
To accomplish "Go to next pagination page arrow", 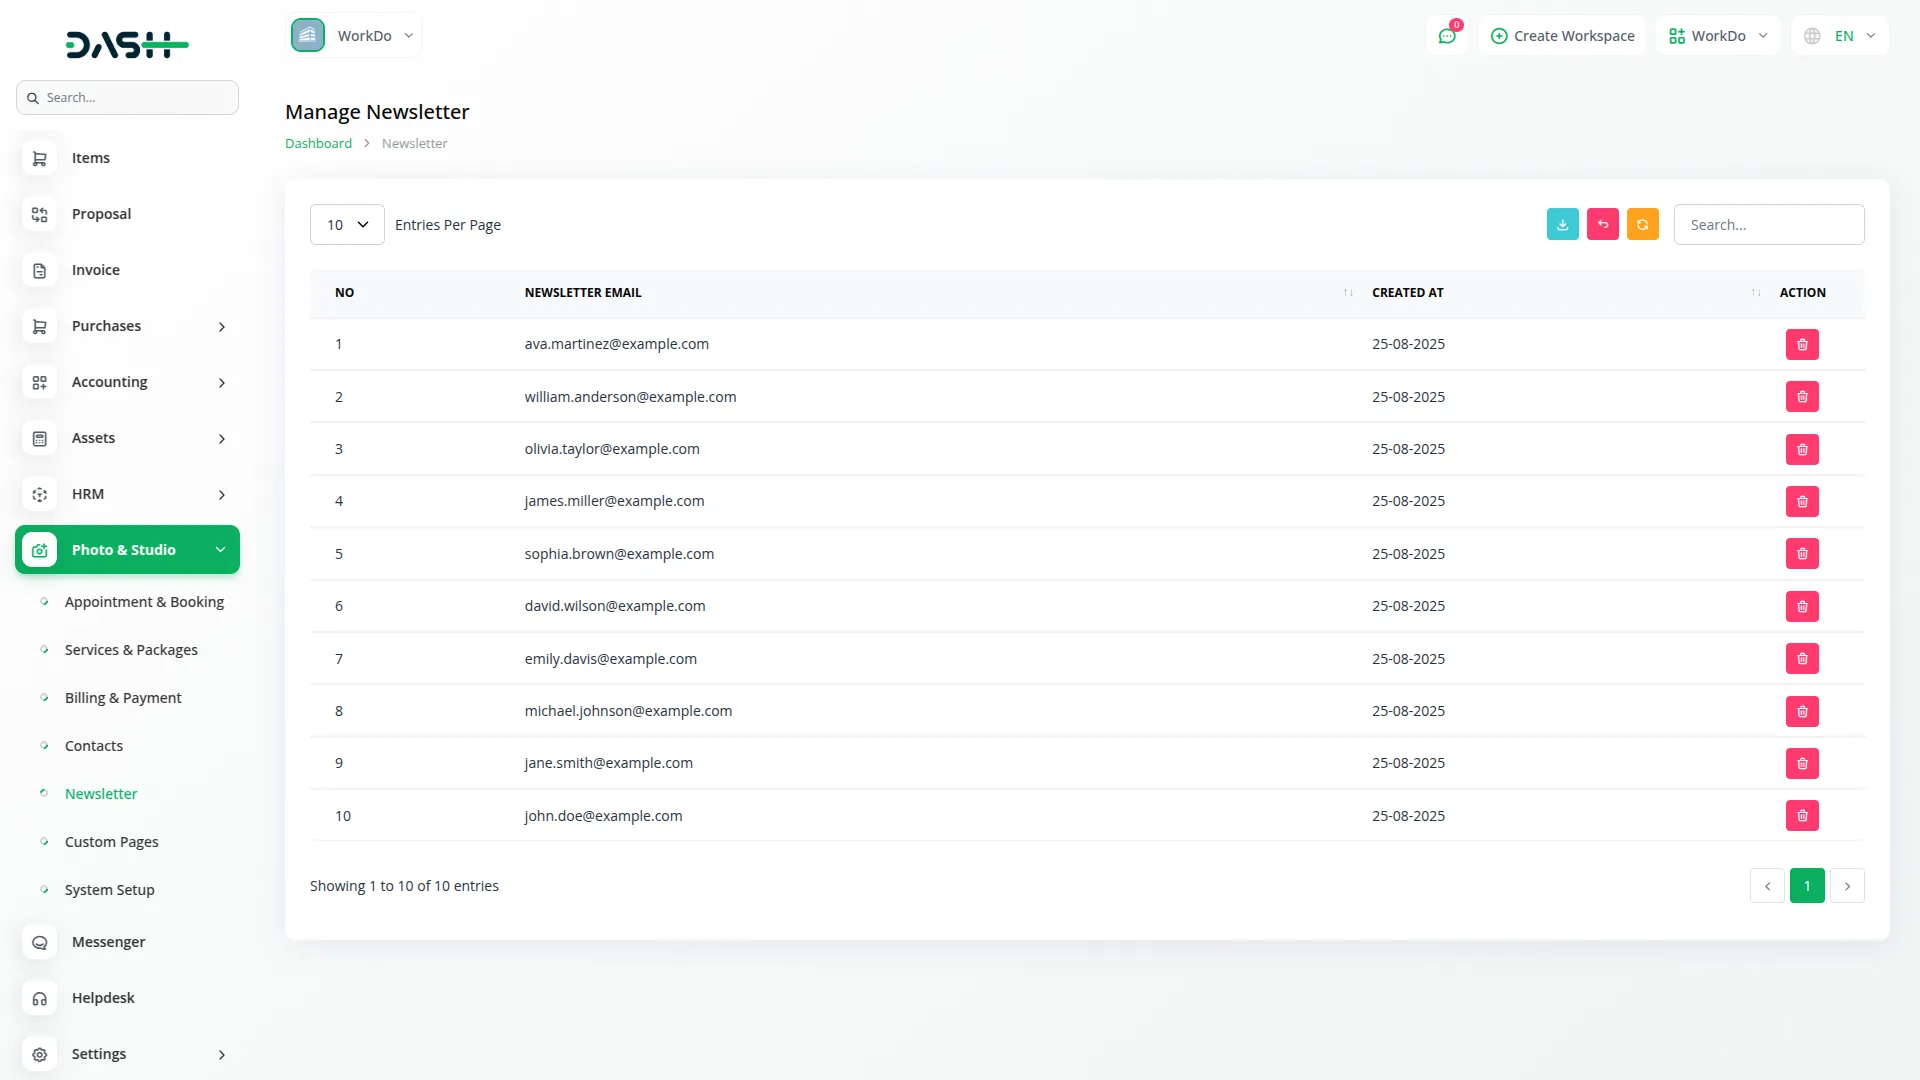I will [1847, 886].
